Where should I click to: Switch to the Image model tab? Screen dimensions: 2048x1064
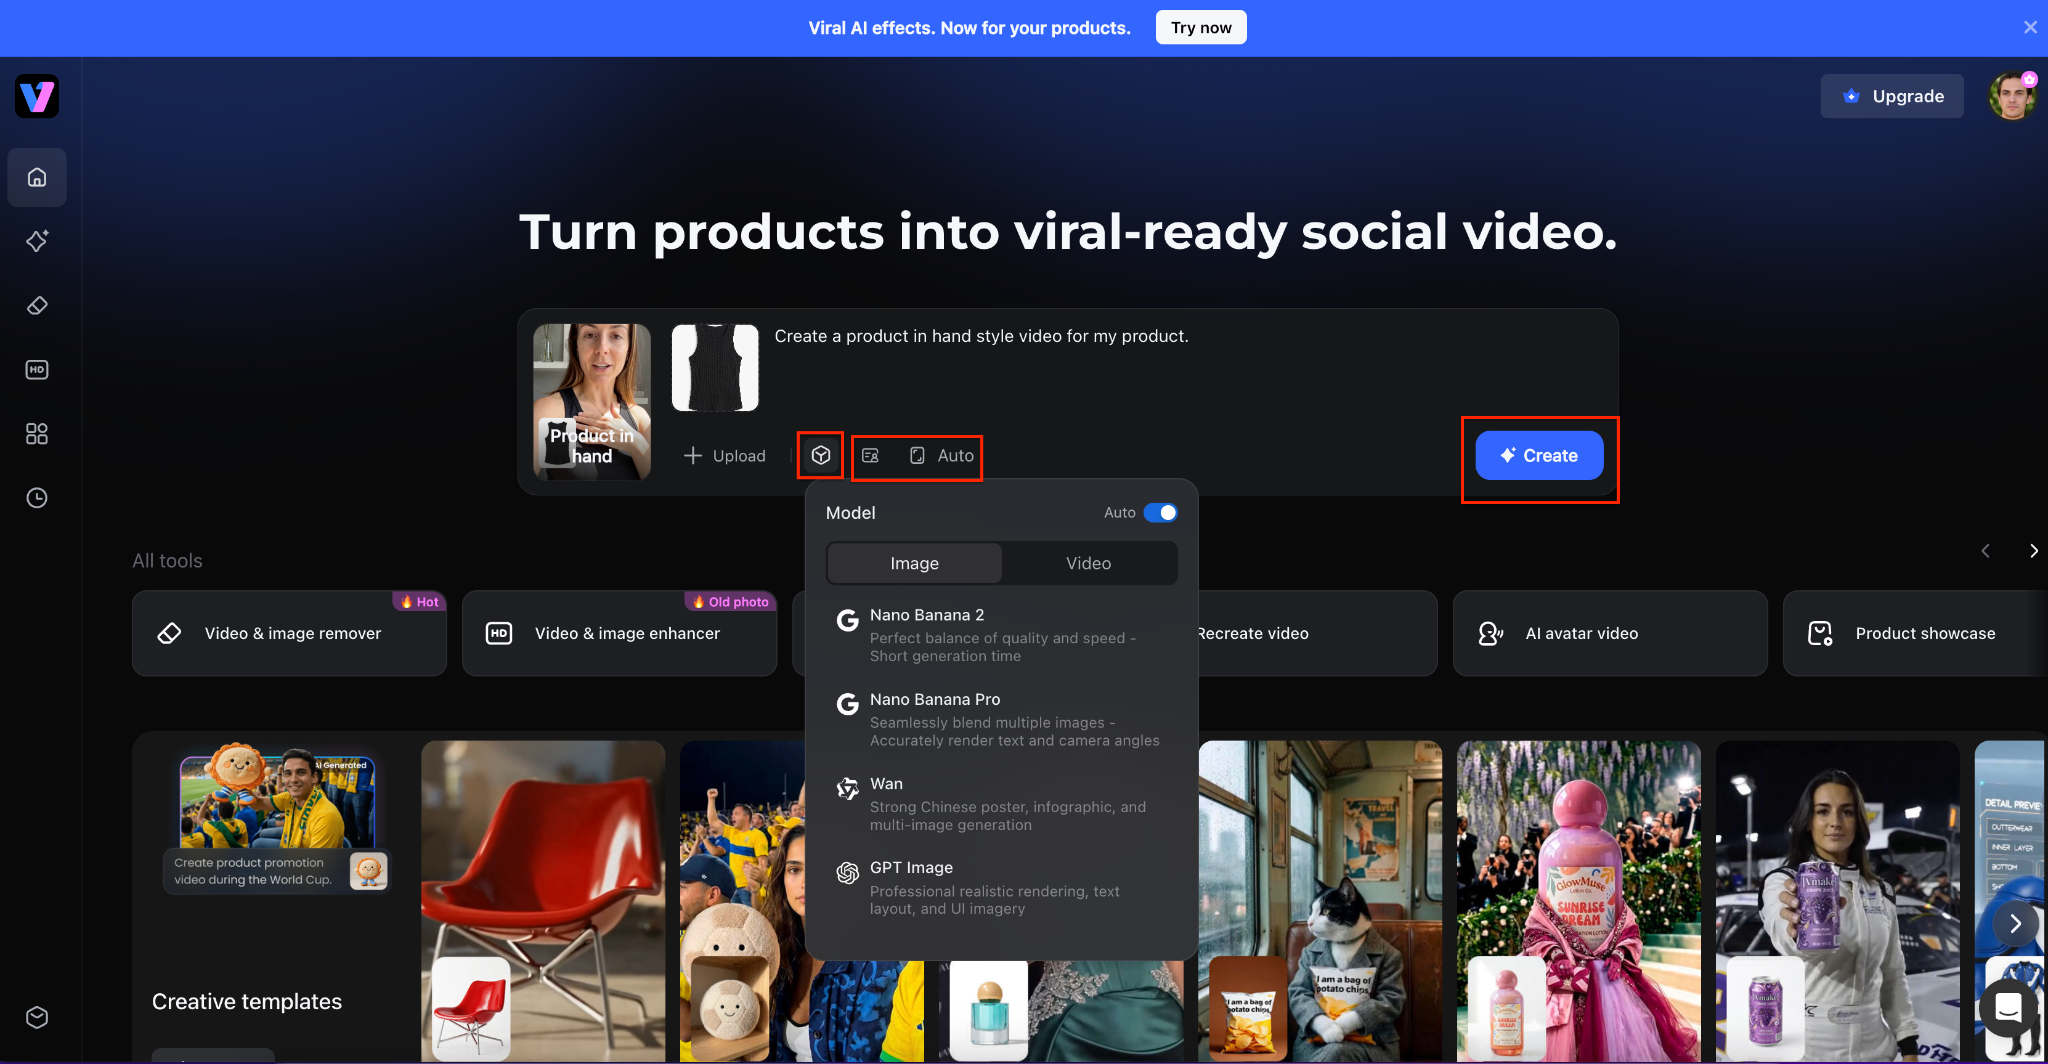coord(915,563)
